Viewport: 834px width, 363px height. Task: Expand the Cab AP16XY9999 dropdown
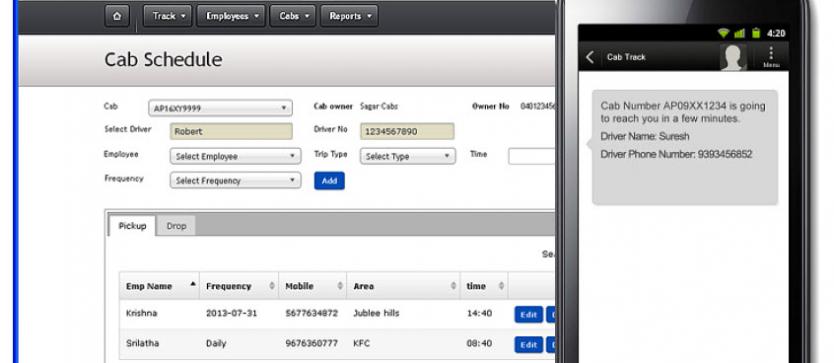tap(220, 108)
